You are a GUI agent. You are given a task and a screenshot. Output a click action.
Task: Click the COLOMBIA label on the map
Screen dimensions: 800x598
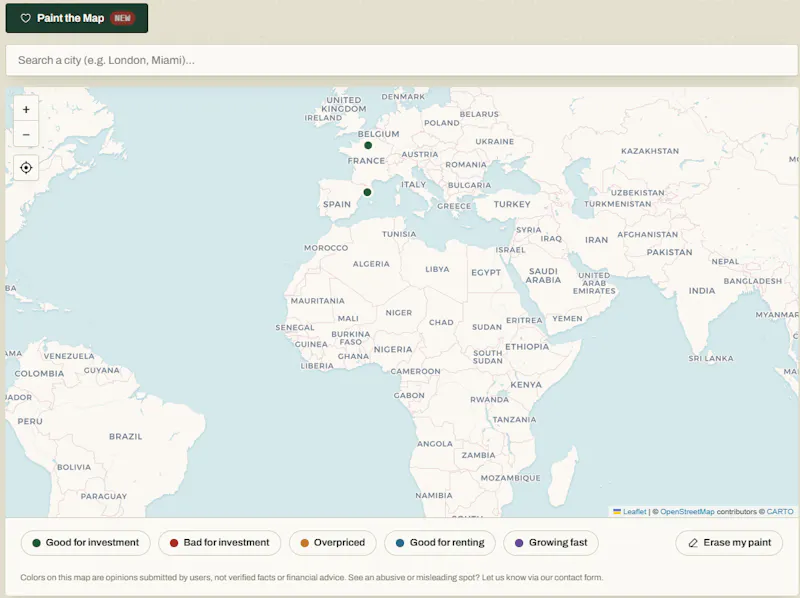tap(39, 373)
